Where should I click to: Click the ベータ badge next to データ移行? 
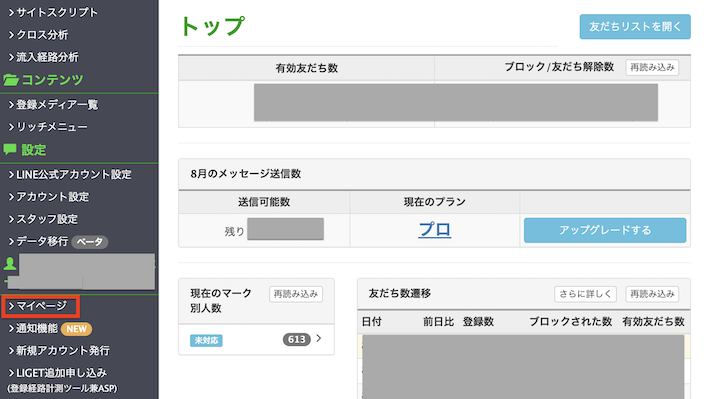(90, 242)
